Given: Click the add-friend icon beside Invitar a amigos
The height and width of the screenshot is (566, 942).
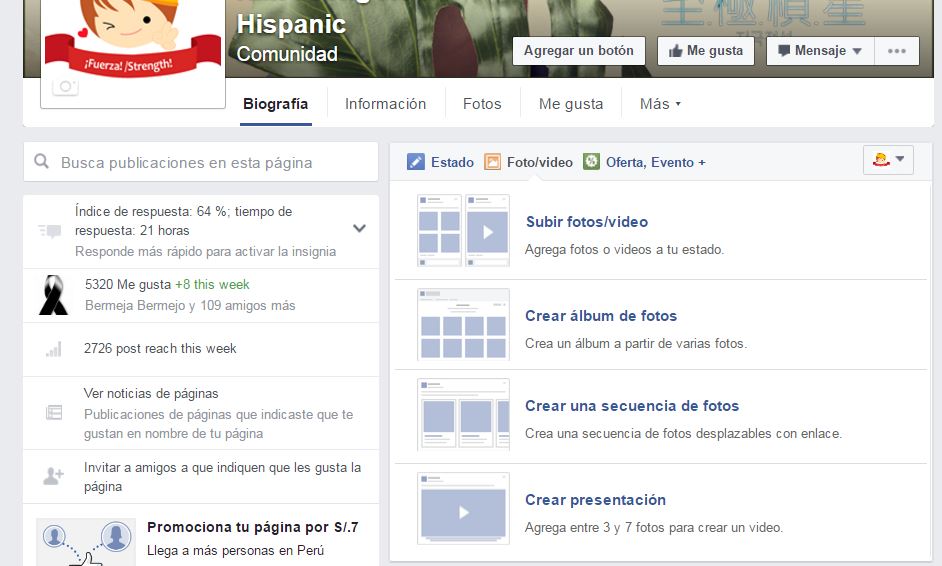Looking at the screenshot, I should [x=53, y=476].
